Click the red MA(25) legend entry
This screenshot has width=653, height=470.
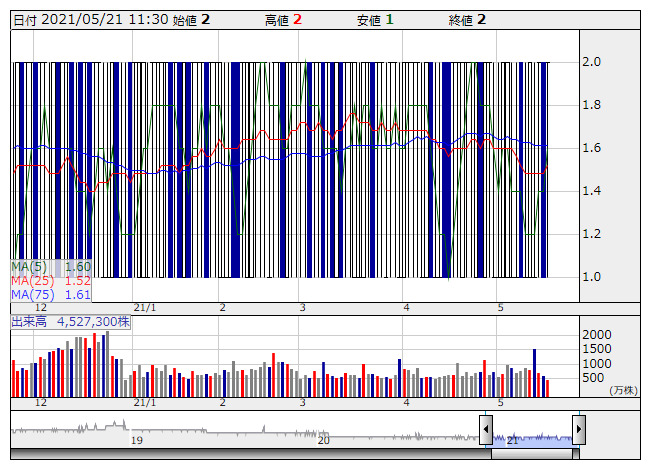(x=51, y=281)
